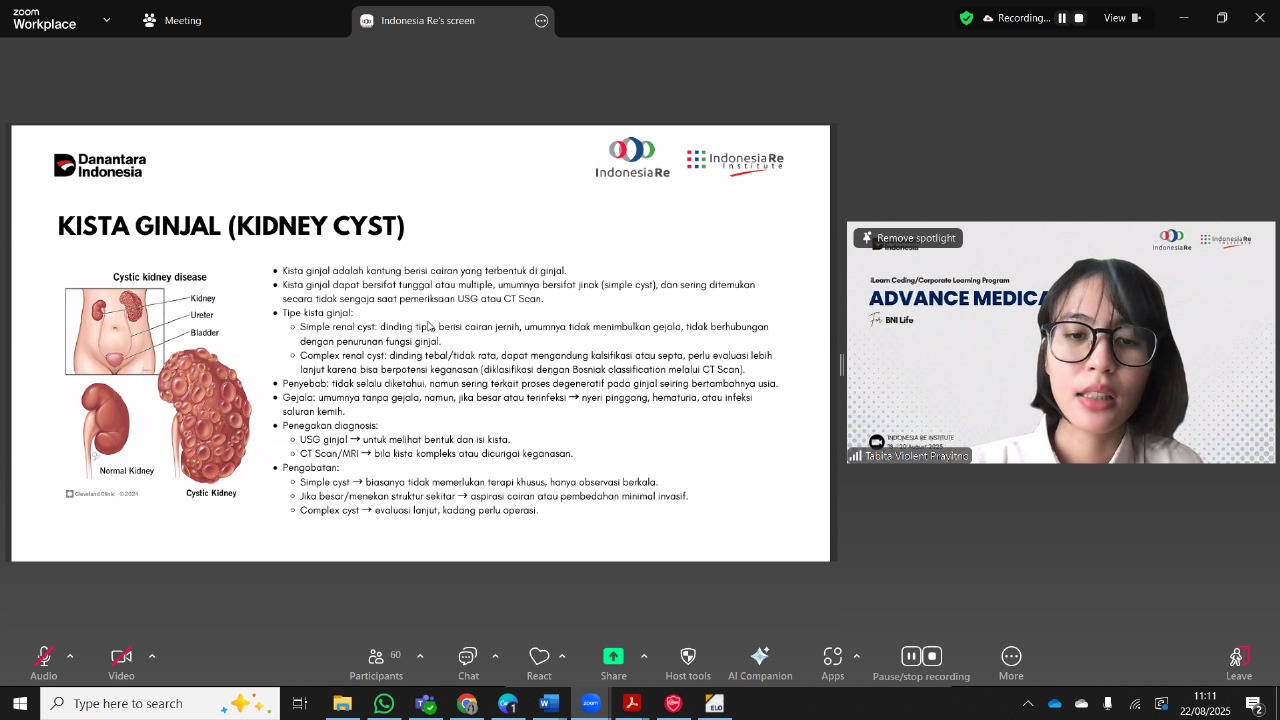The width and height of the screenshot is (1280, 720).
Task: Expand the Audio settings arrow
Action: coord(70,657)
